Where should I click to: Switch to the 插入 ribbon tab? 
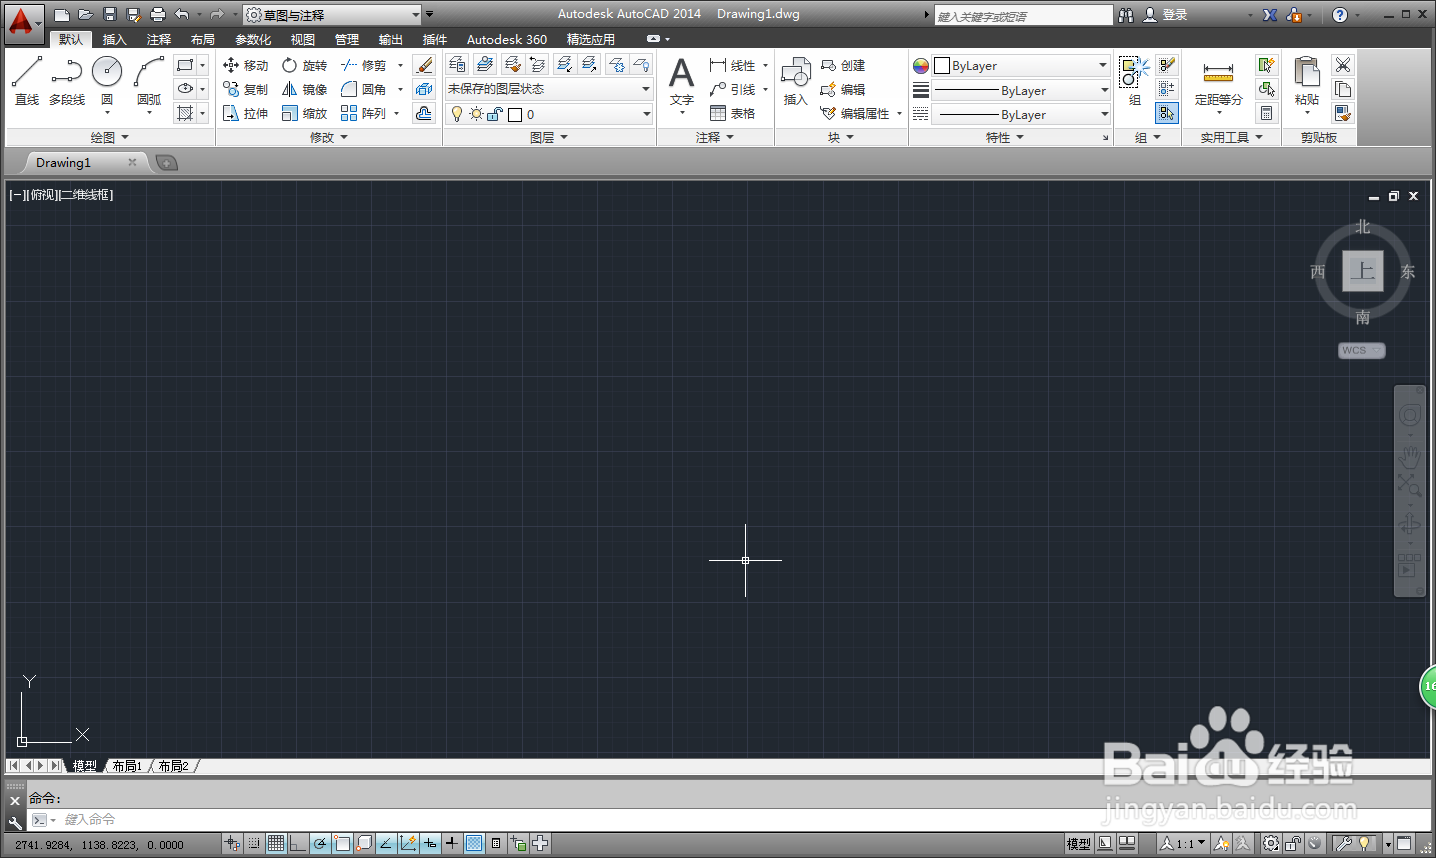[x=115, y=39]
